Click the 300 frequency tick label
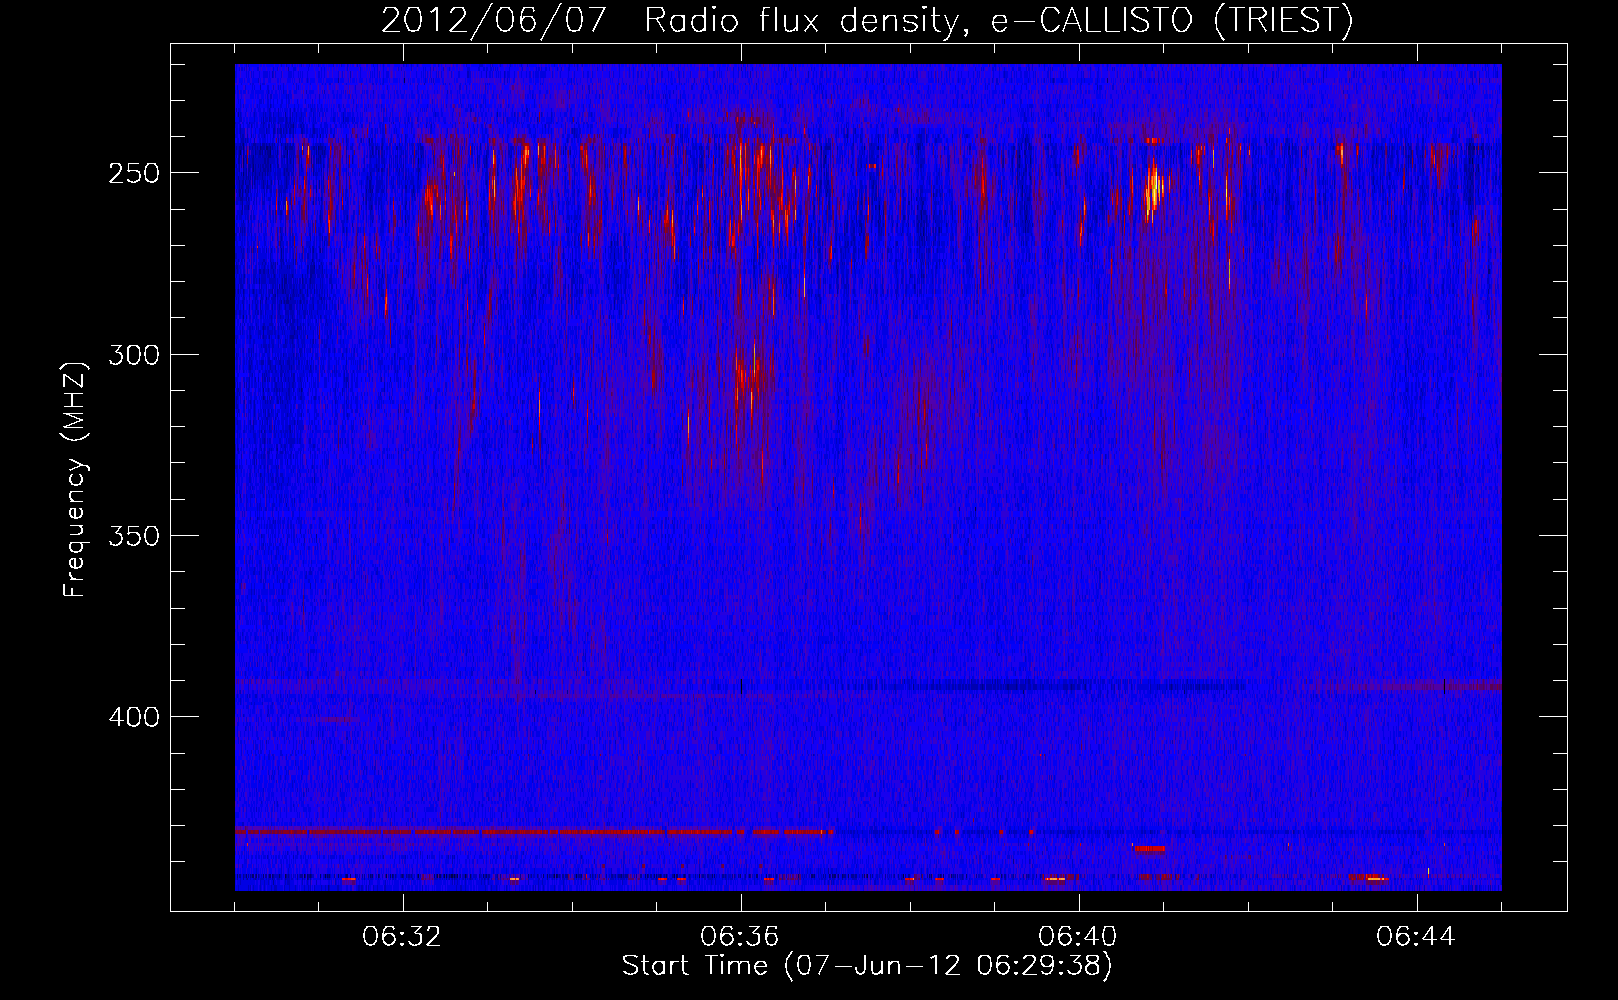1618x1000 pixels. (x=133, y=355)
